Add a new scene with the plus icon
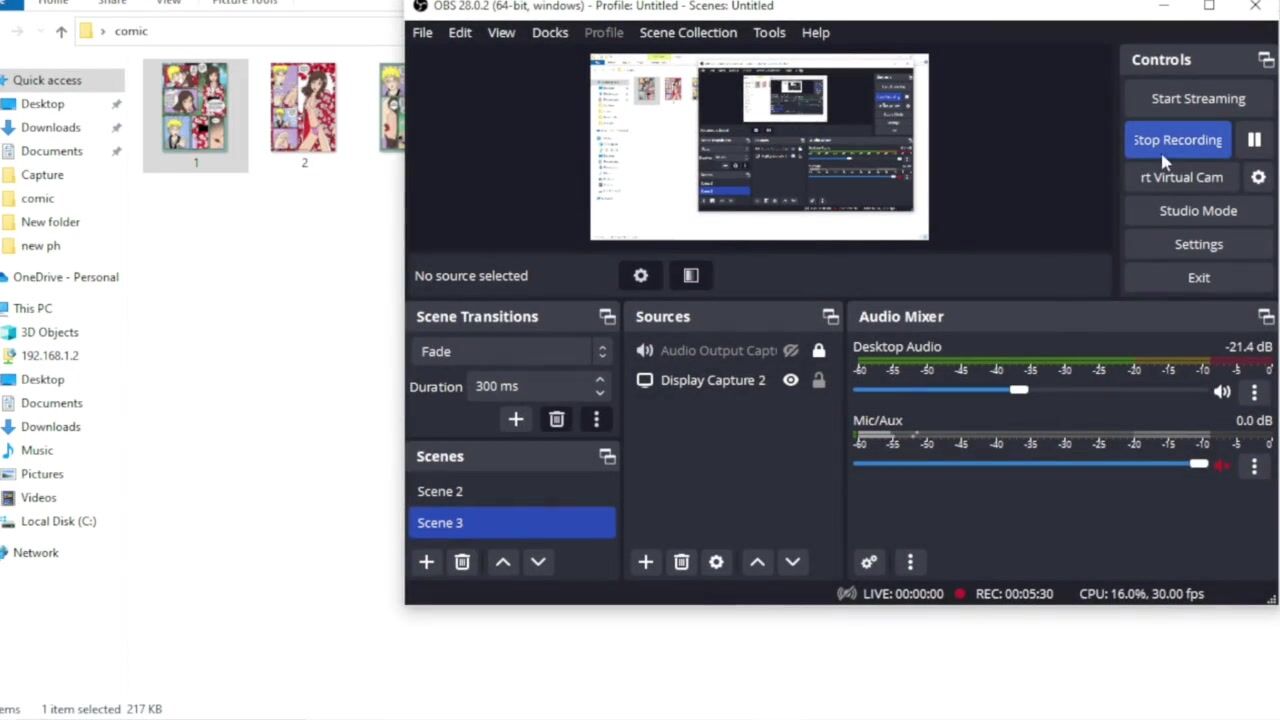 [426, 562]
